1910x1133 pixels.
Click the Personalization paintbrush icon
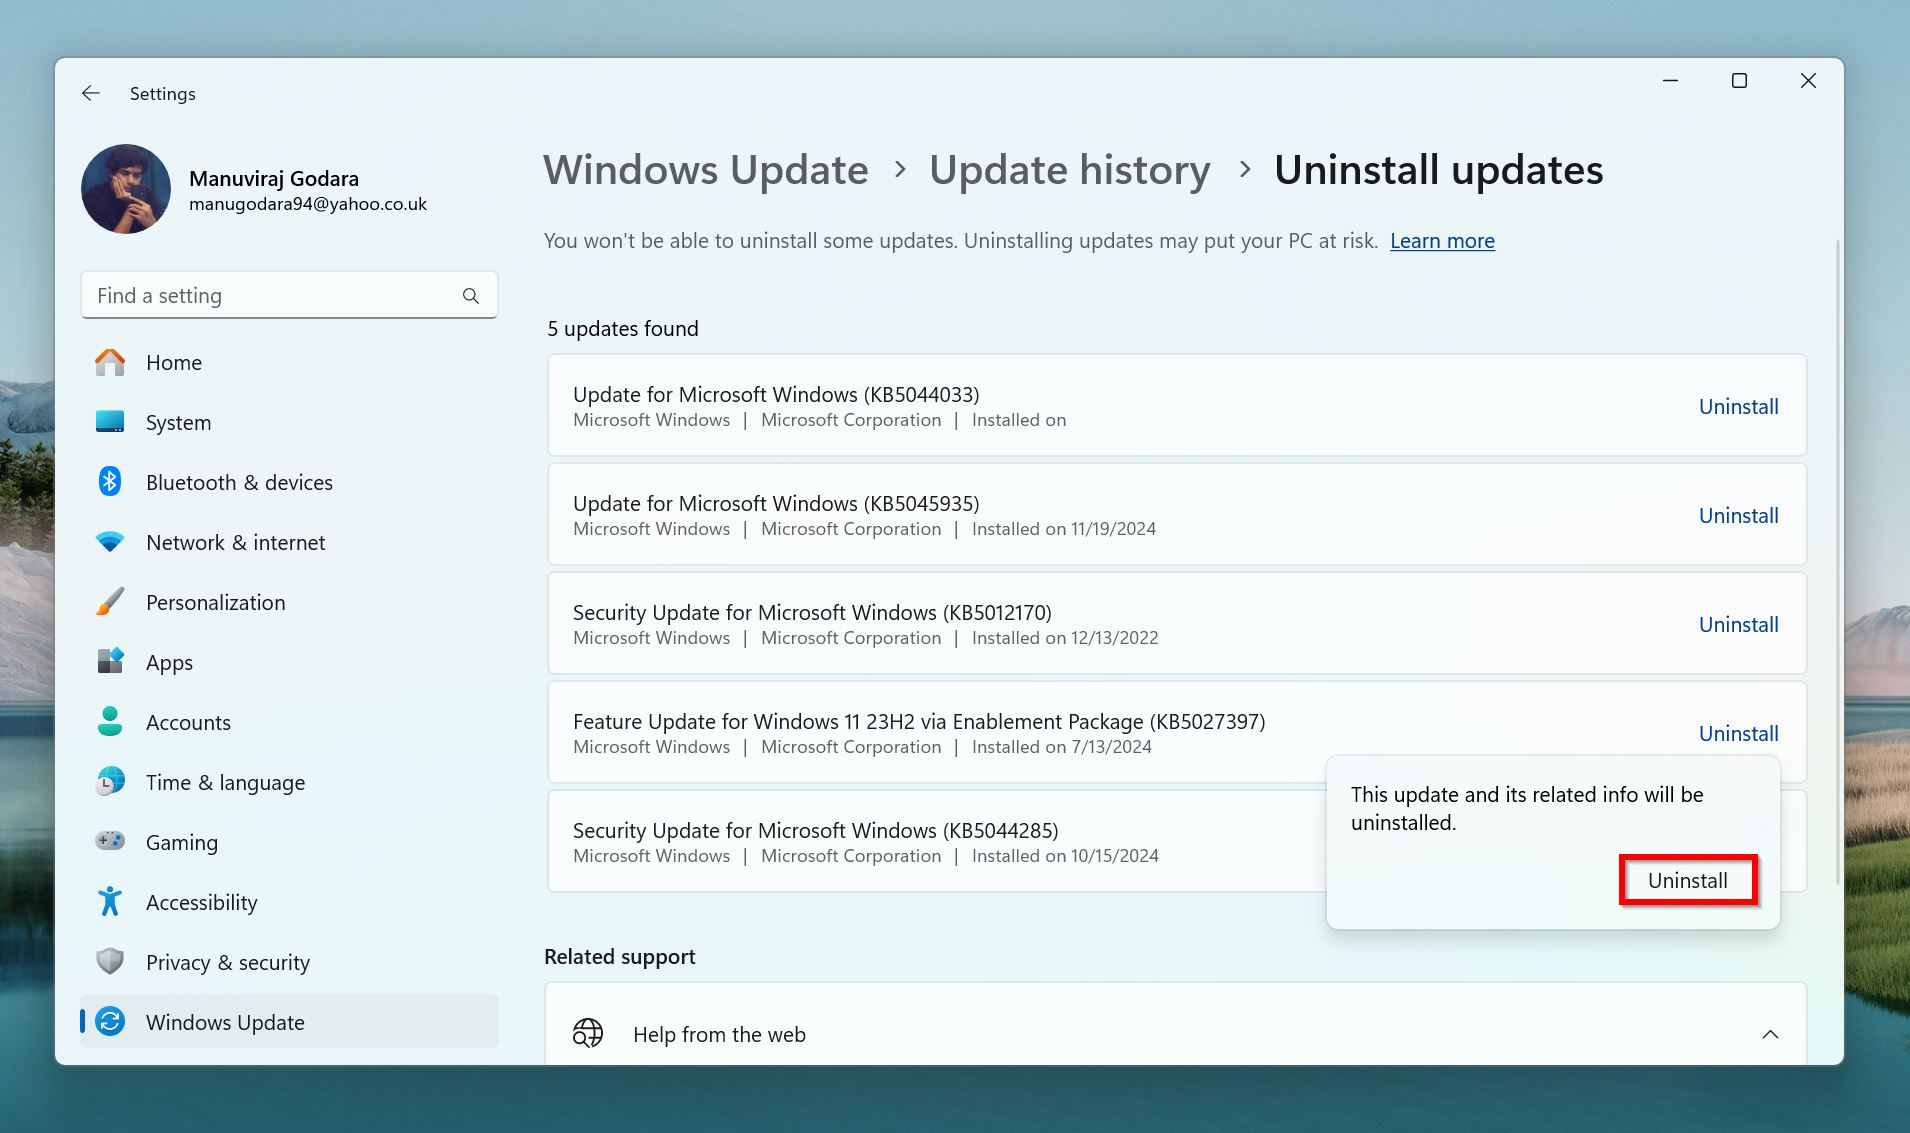point(110,602)
